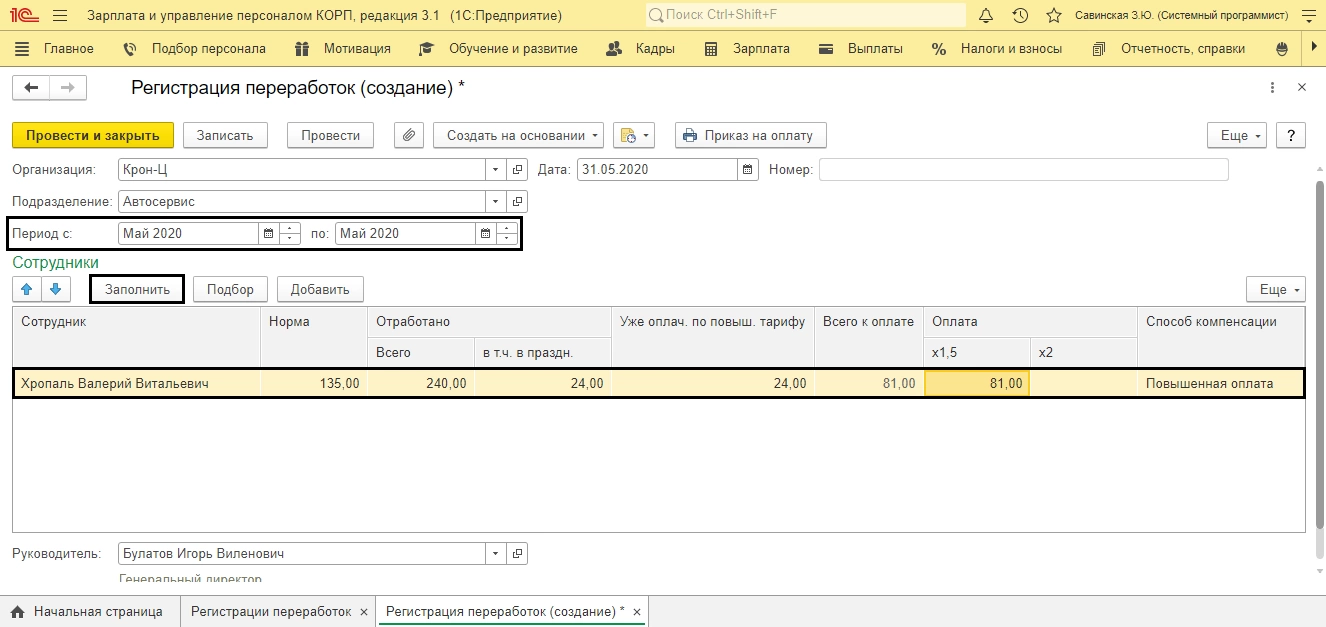Click the Заполнить button
This screenshot has width=1326, height=627.
click(x=137, y=289)
